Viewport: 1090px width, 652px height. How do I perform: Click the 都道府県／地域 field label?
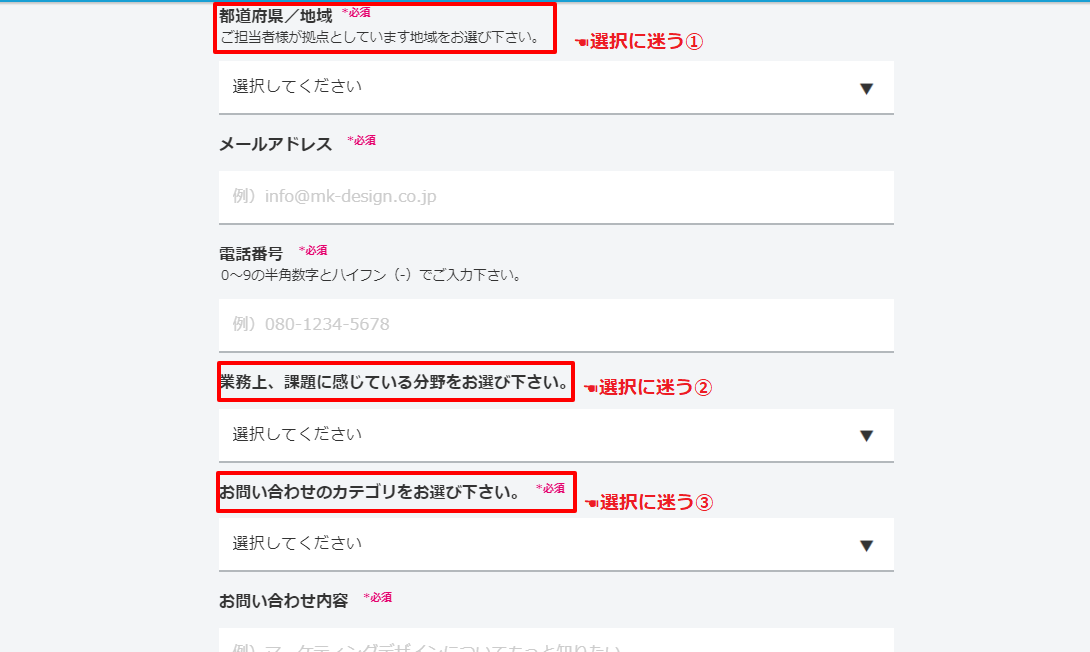click(276, 16)
